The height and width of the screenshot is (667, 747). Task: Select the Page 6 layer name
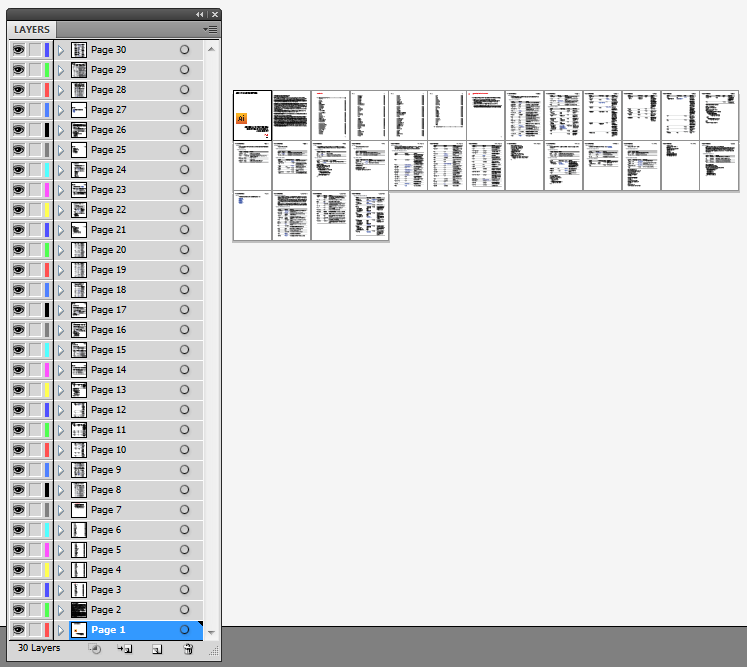coord(106,530)
